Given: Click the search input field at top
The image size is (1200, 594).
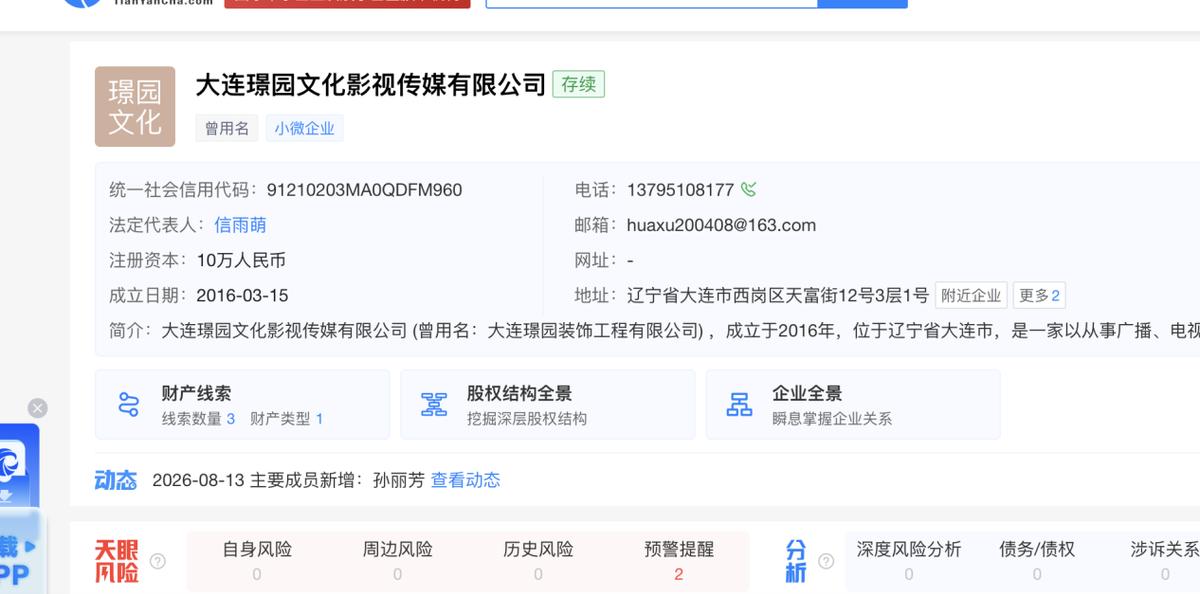Looking at the screenshot, I should (x=651, y=3).
